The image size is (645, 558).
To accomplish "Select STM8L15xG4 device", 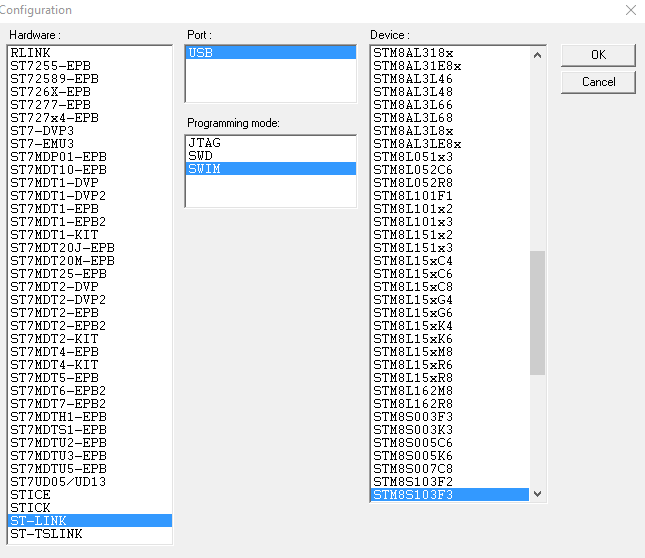I will pos(450,300).
